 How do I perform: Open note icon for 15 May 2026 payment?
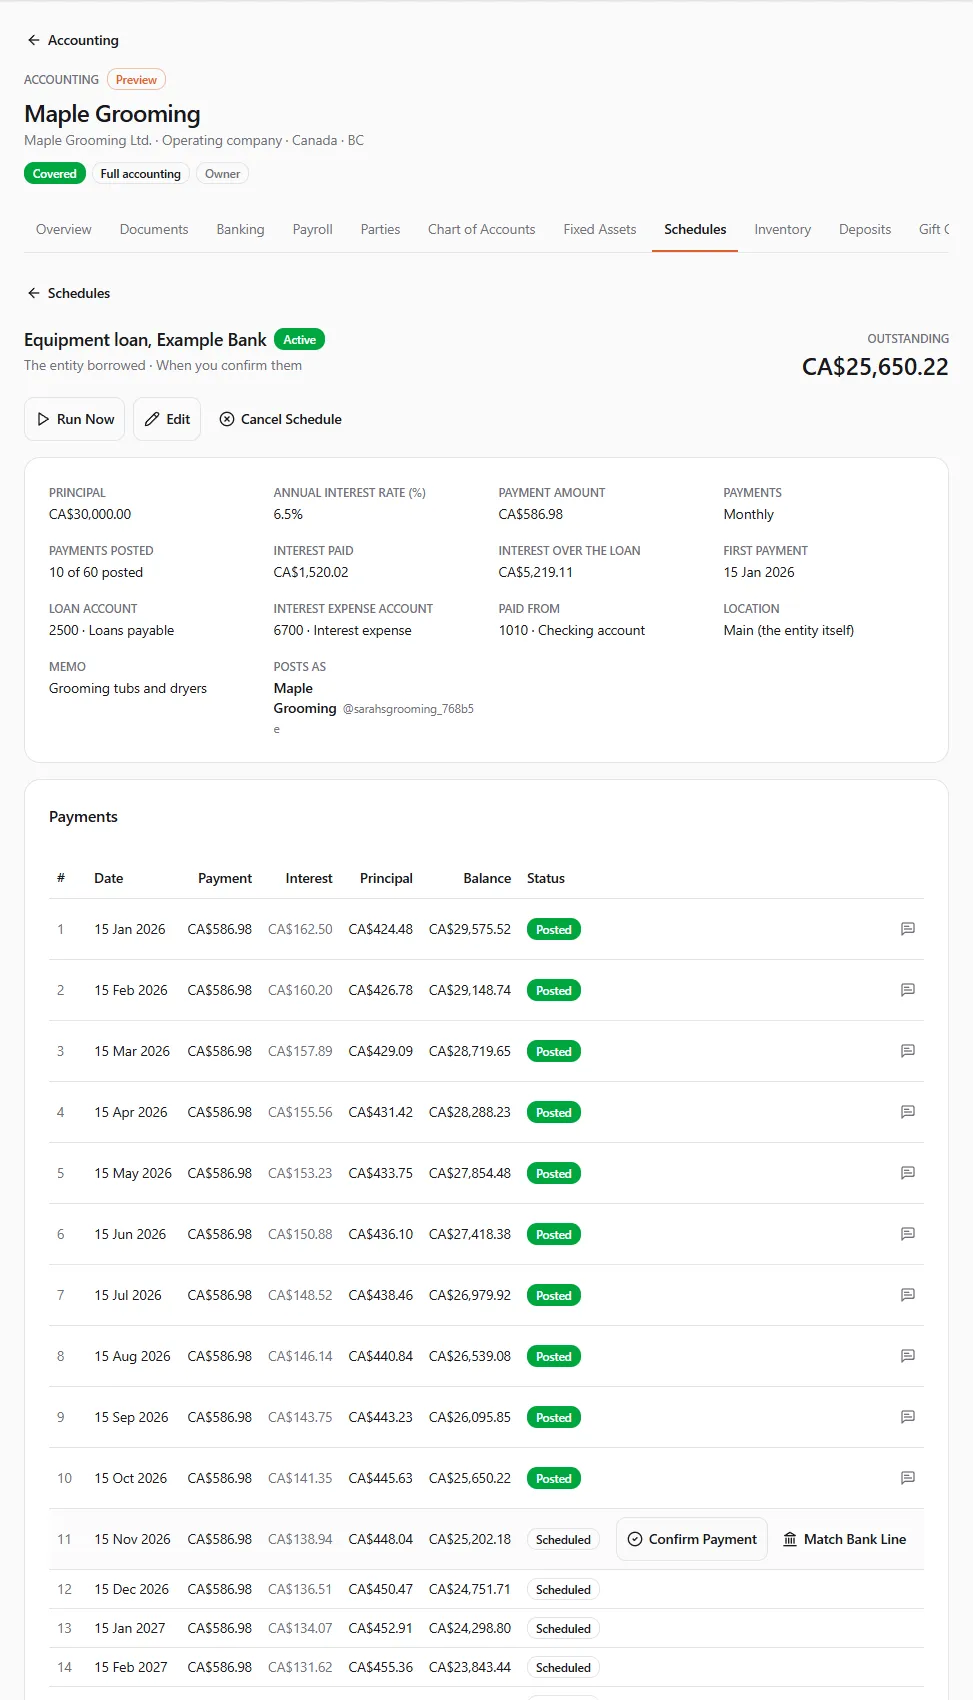point(908,1173)
